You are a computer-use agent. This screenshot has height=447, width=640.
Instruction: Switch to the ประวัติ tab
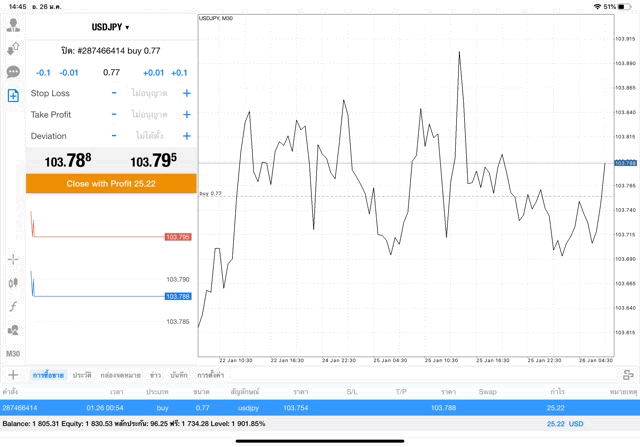[82, 375]
